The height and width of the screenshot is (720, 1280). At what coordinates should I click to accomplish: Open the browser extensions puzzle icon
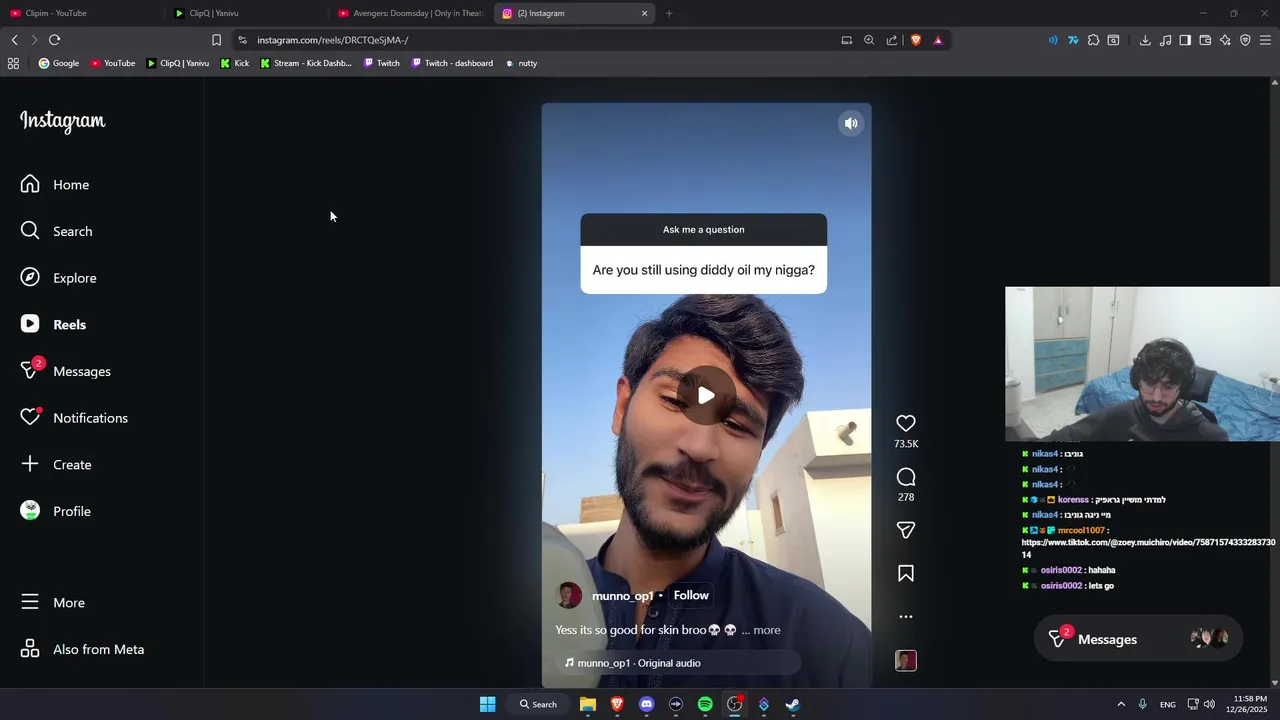(x=1093, y=40)
